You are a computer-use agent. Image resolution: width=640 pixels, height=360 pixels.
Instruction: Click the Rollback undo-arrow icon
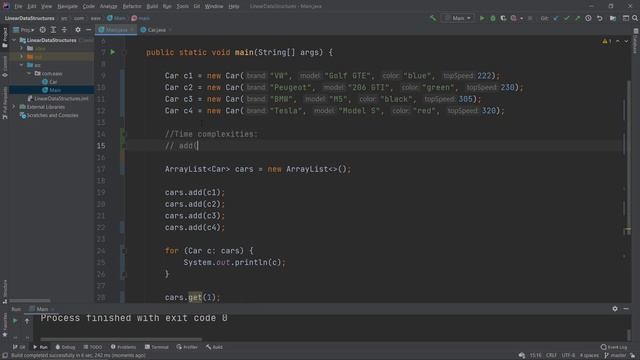click(600, 18)
